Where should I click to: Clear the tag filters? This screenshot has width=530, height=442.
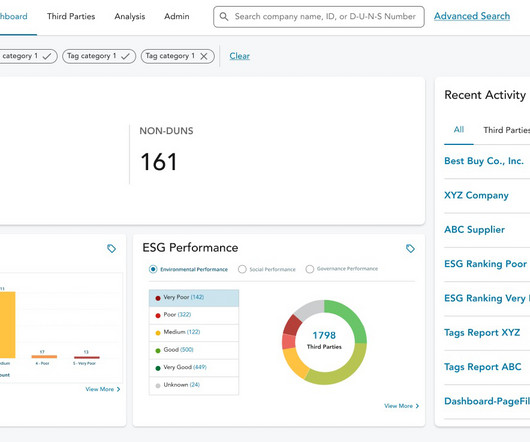click(x=240, y=56)
